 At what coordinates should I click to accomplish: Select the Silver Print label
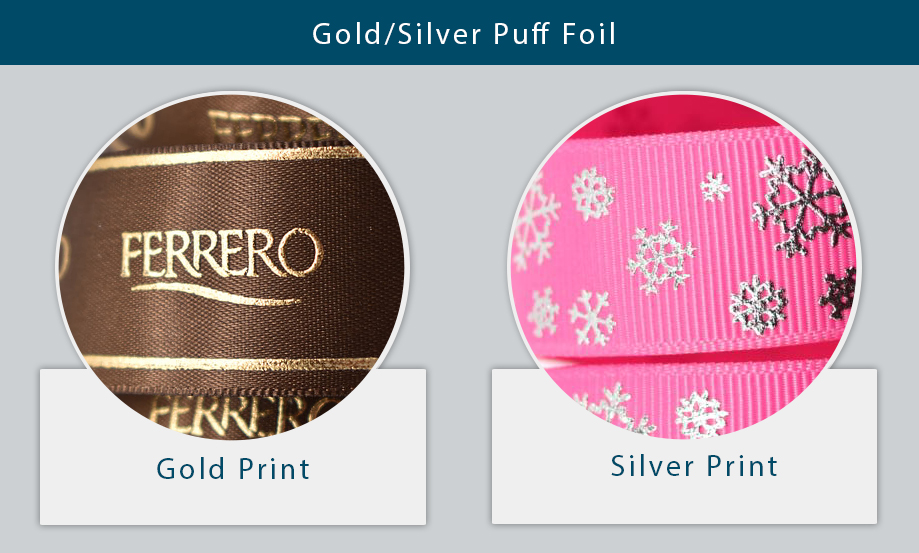(x=694, y=466)
